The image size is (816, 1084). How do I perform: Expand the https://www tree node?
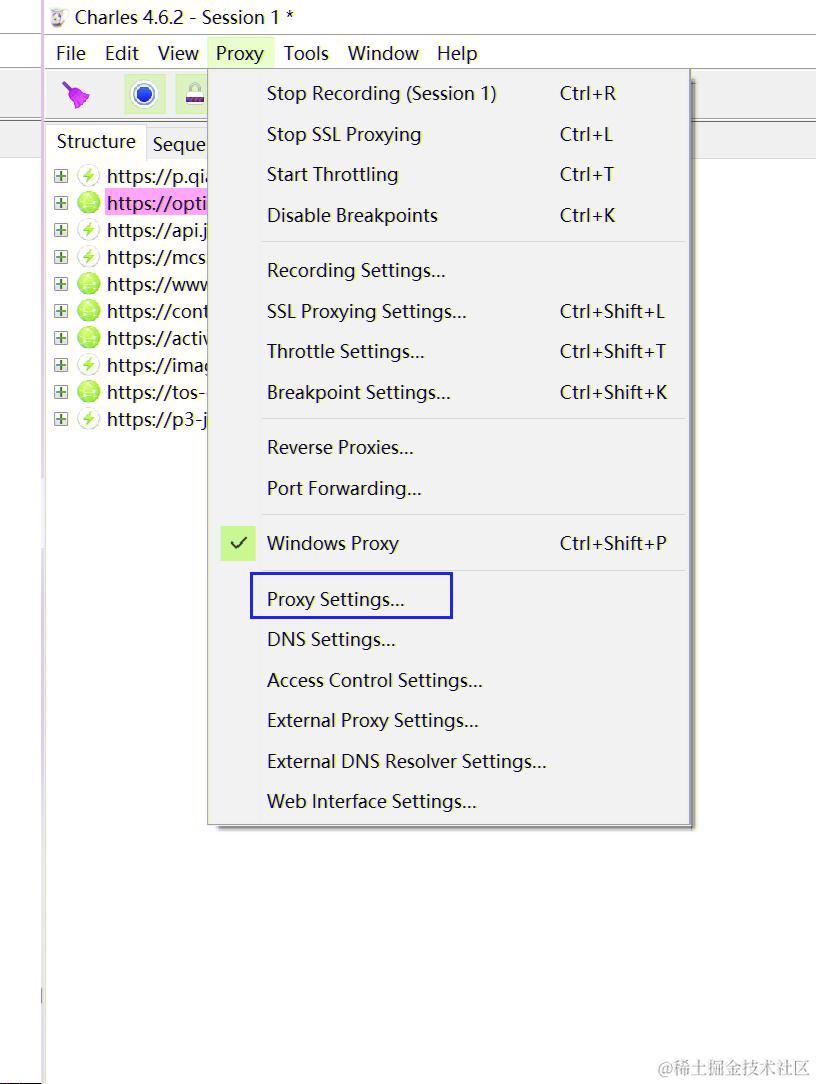pyautogui.click(x=61, y=283)
